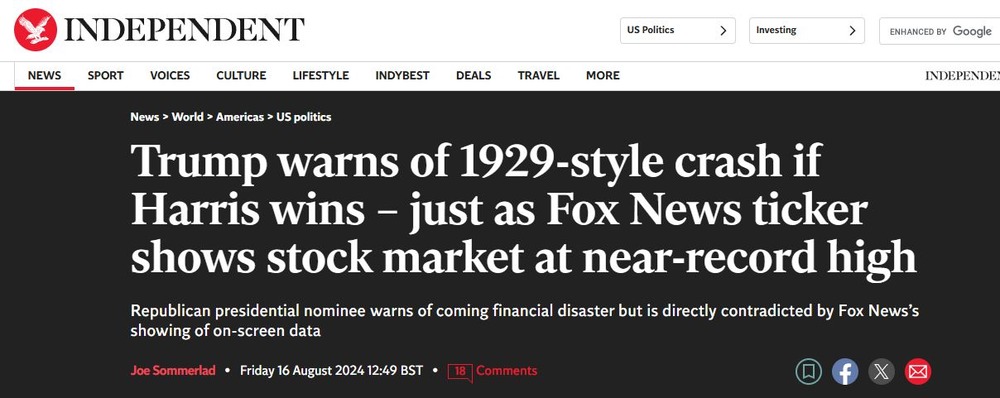Screen dimensions: 1000x398
Task: Share the article via Facebook icon
Action: 845,371
